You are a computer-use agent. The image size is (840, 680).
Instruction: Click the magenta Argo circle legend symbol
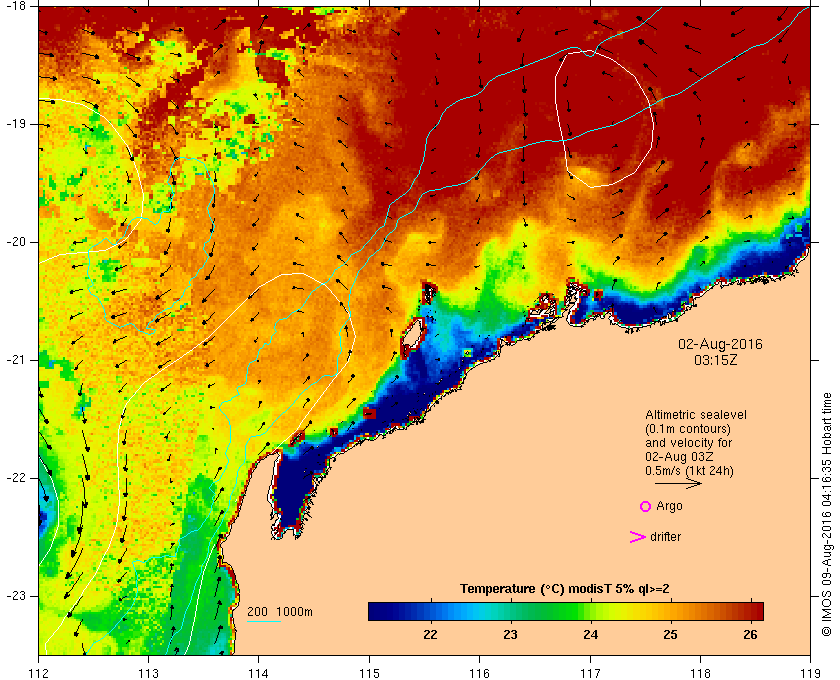[646, 506]
